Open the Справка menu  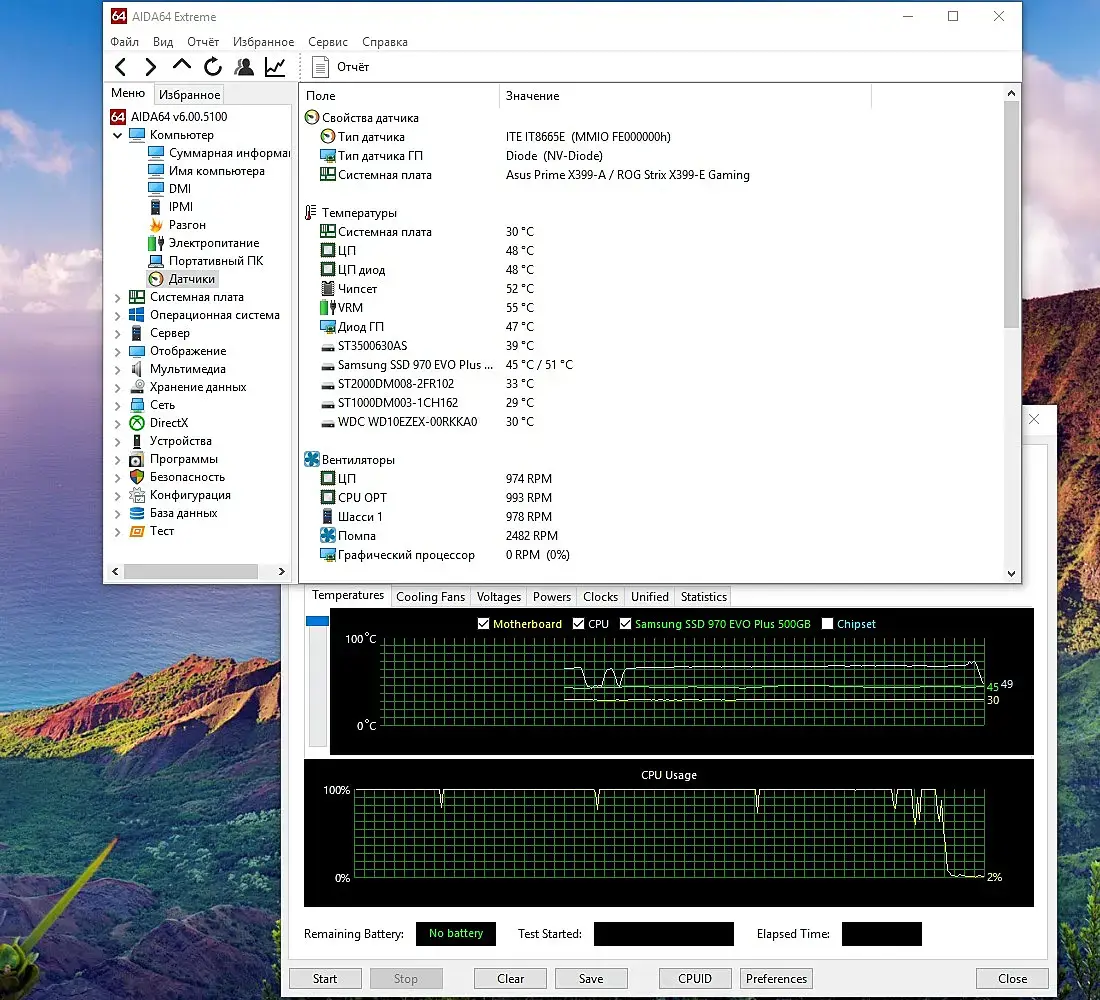tap(384, 42)
